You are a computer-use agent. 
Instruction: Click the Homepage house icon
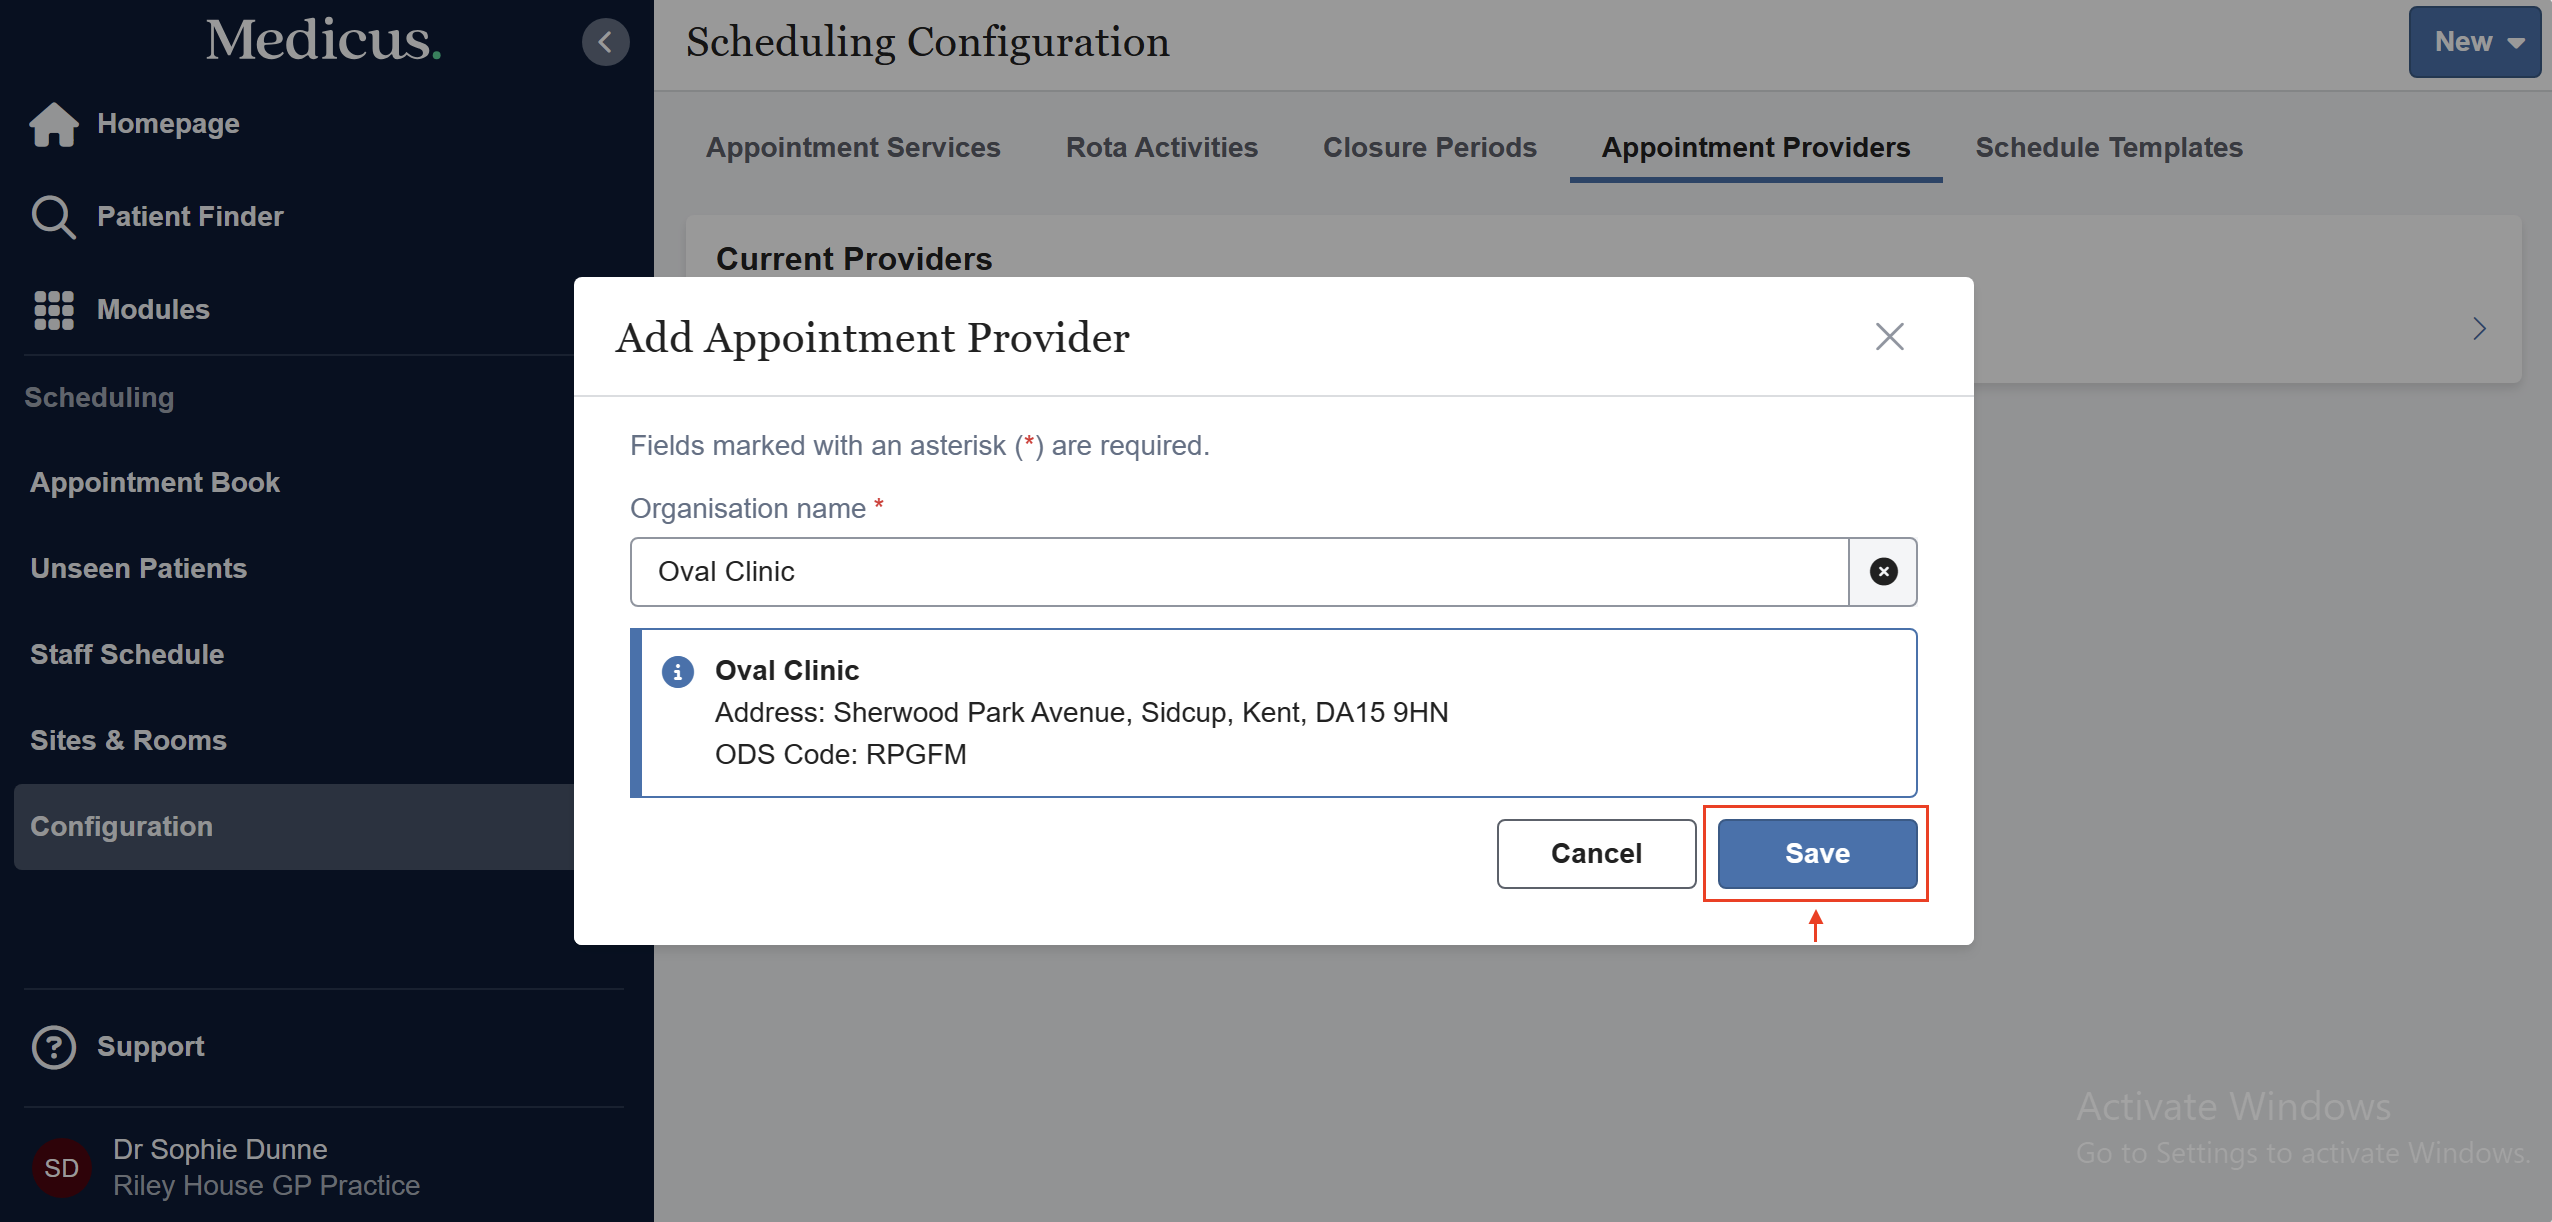(x=54, y=125)
